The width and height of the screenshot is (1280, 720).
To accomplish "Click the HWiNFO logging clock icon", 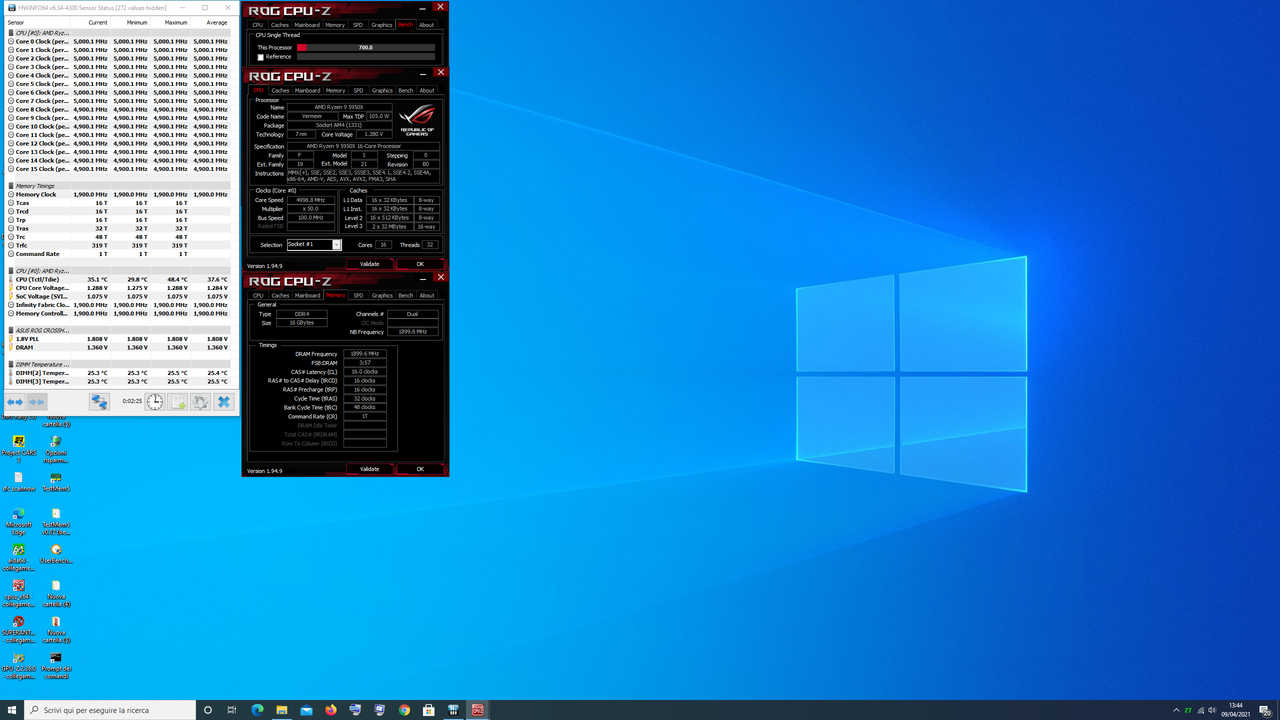I will [154, 401].
